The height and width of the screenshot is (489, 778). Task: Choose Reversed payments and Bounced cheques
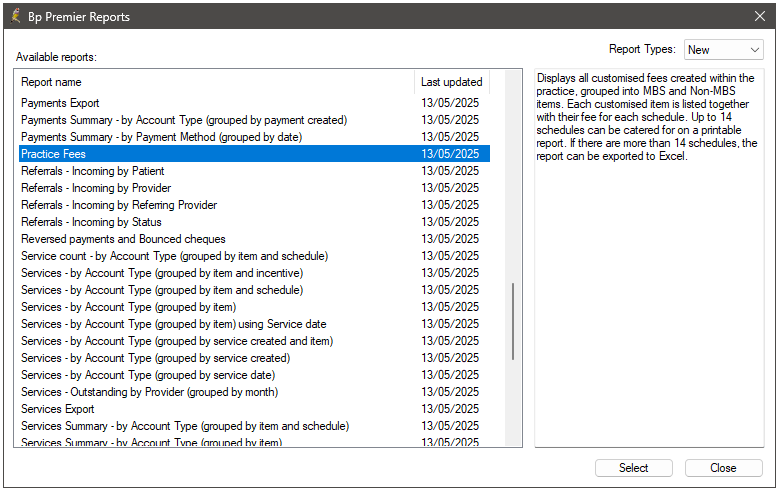click(x=123, y=239)
